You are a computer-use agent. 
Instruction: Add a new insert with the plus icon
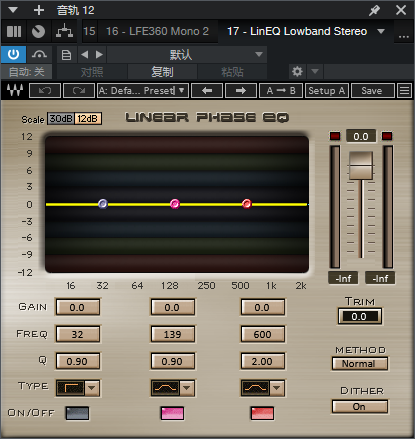39,10
